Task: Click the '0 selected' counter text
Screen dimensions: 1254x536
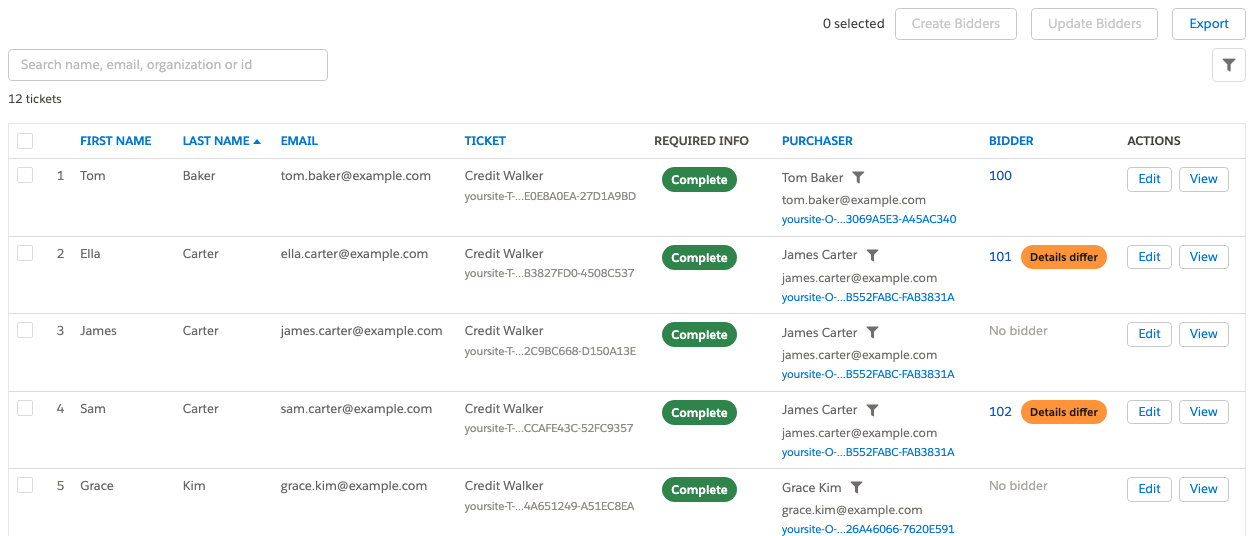Action: pyautogui.click(x=853, y=24)
